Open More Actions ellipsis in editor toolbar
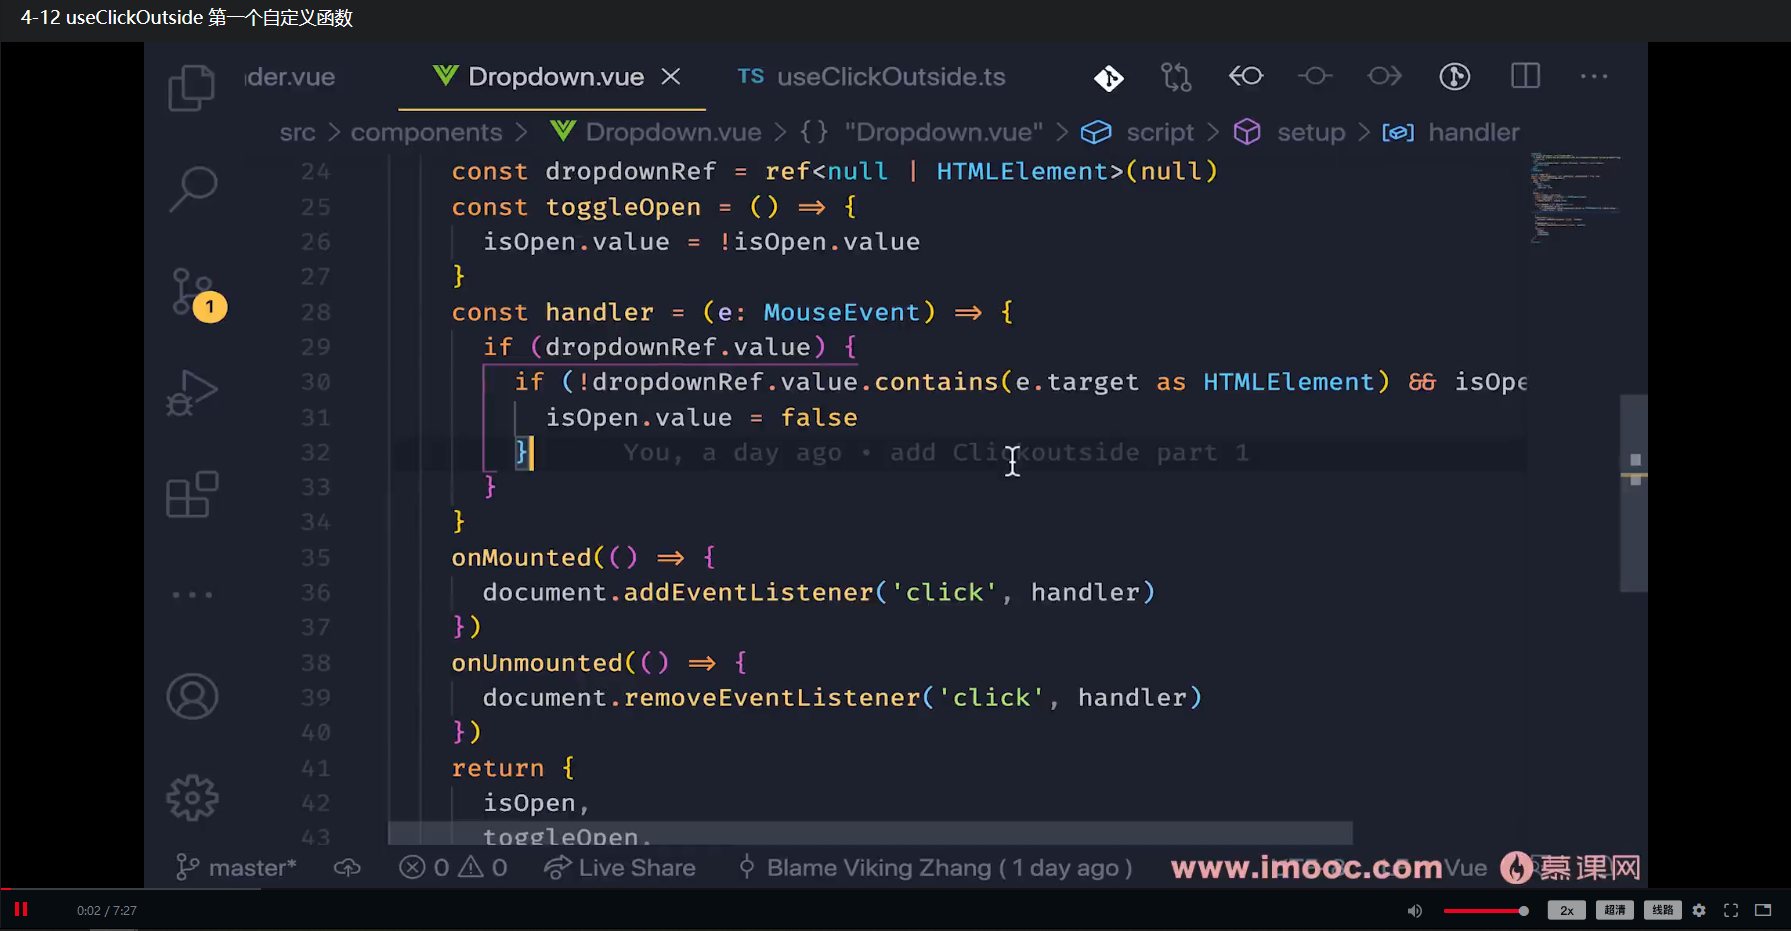The width and height of the screenshot is (1791, 931). (x=1594, y=76)
